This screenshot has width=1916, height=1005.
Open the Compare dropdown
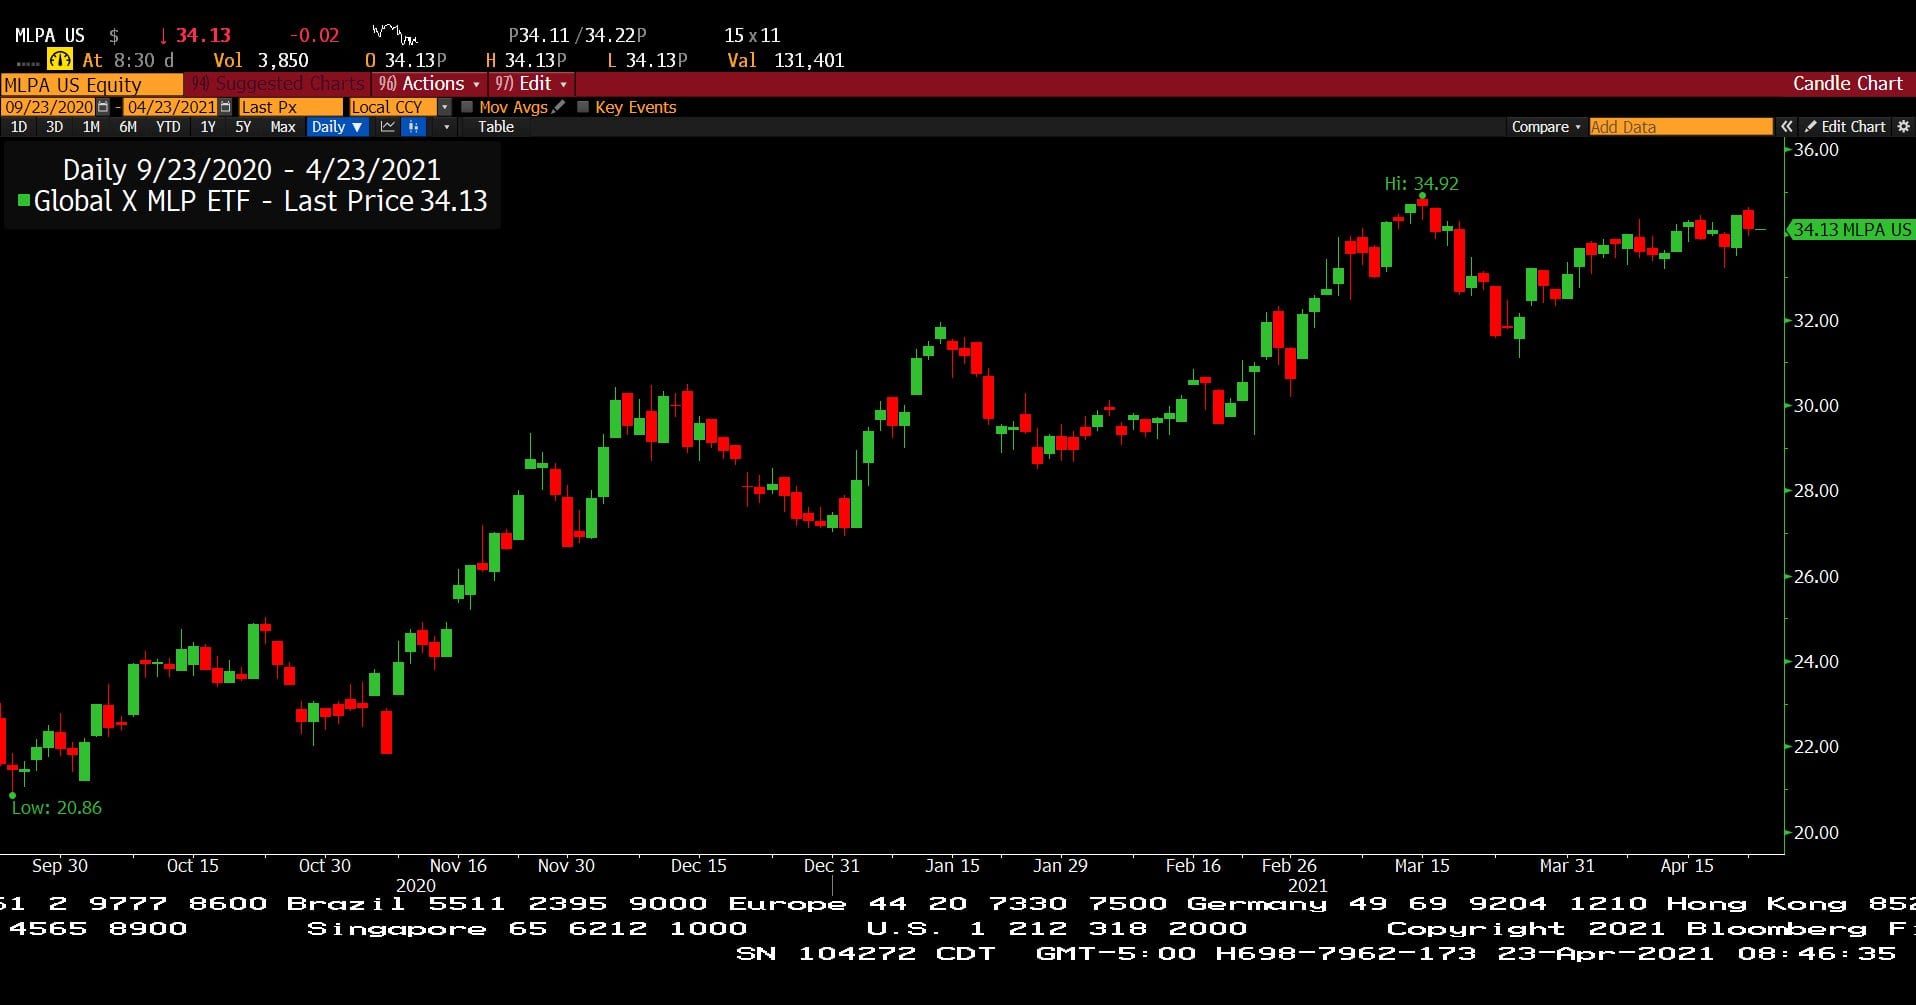(x=1546, y=127)
